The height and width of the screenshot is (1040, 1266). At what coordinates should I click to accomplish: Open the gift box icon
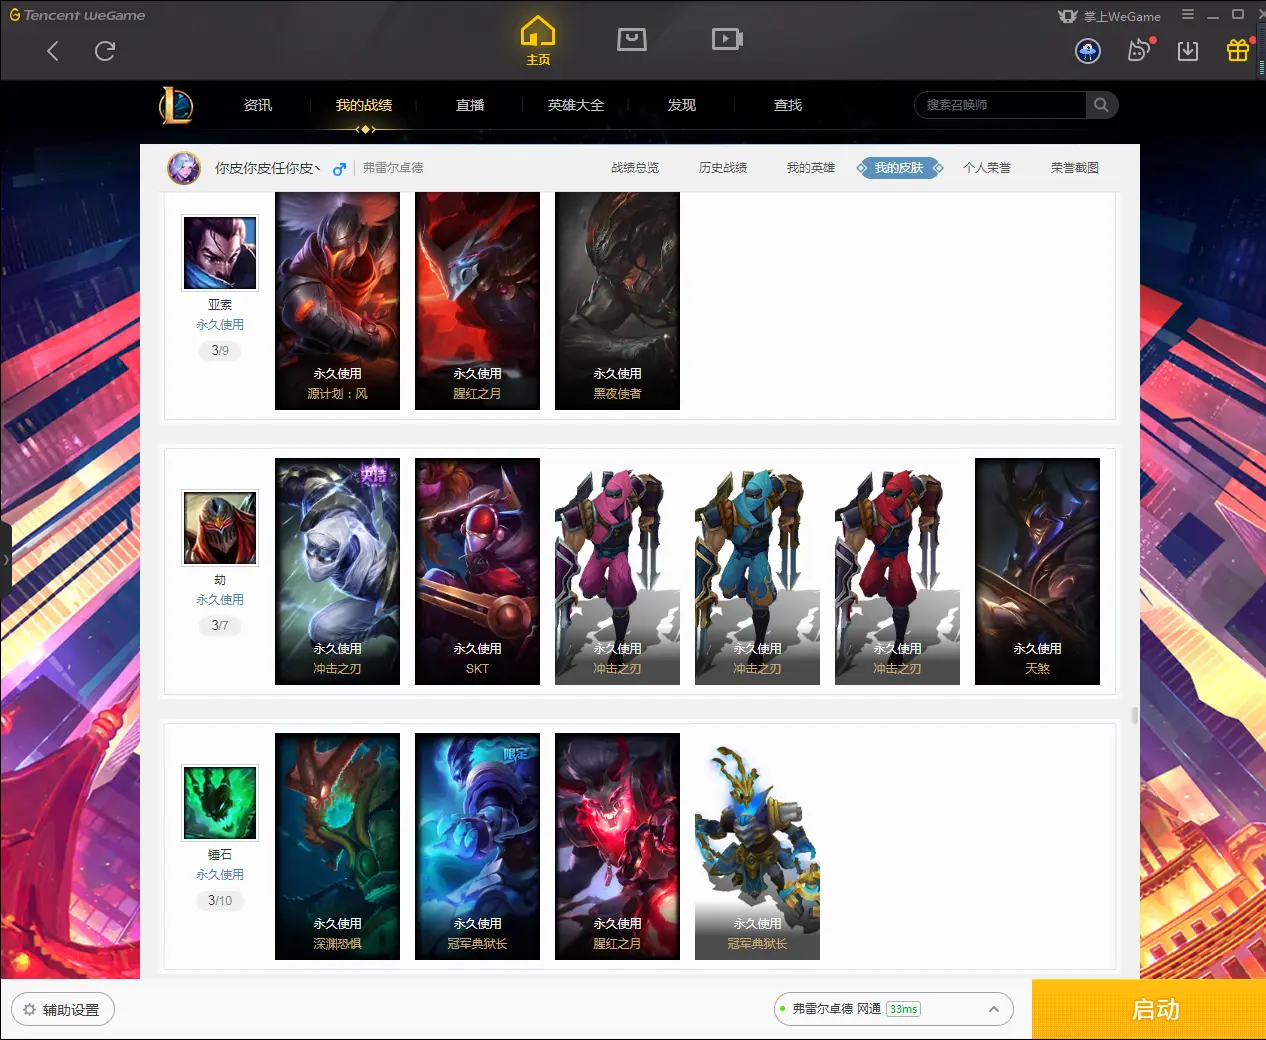point(1238,50)
